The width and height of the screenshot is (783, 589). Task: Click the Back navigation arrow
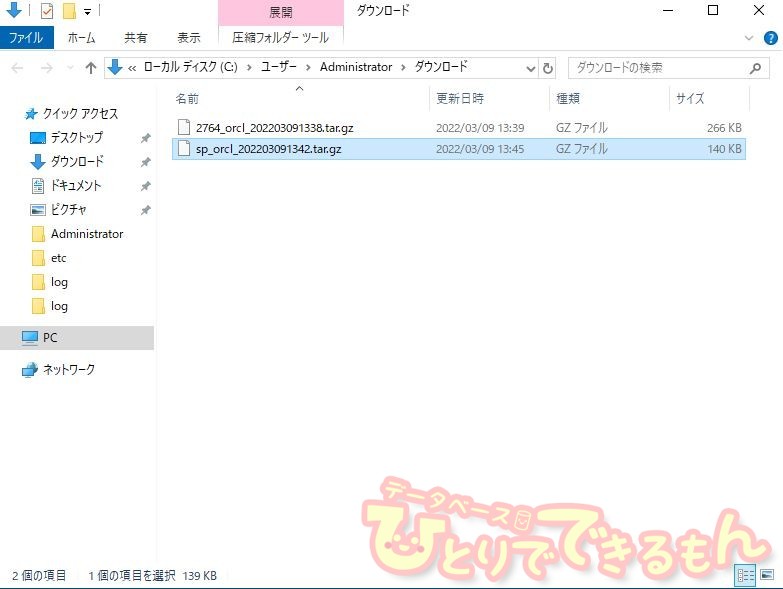[19, 68]
